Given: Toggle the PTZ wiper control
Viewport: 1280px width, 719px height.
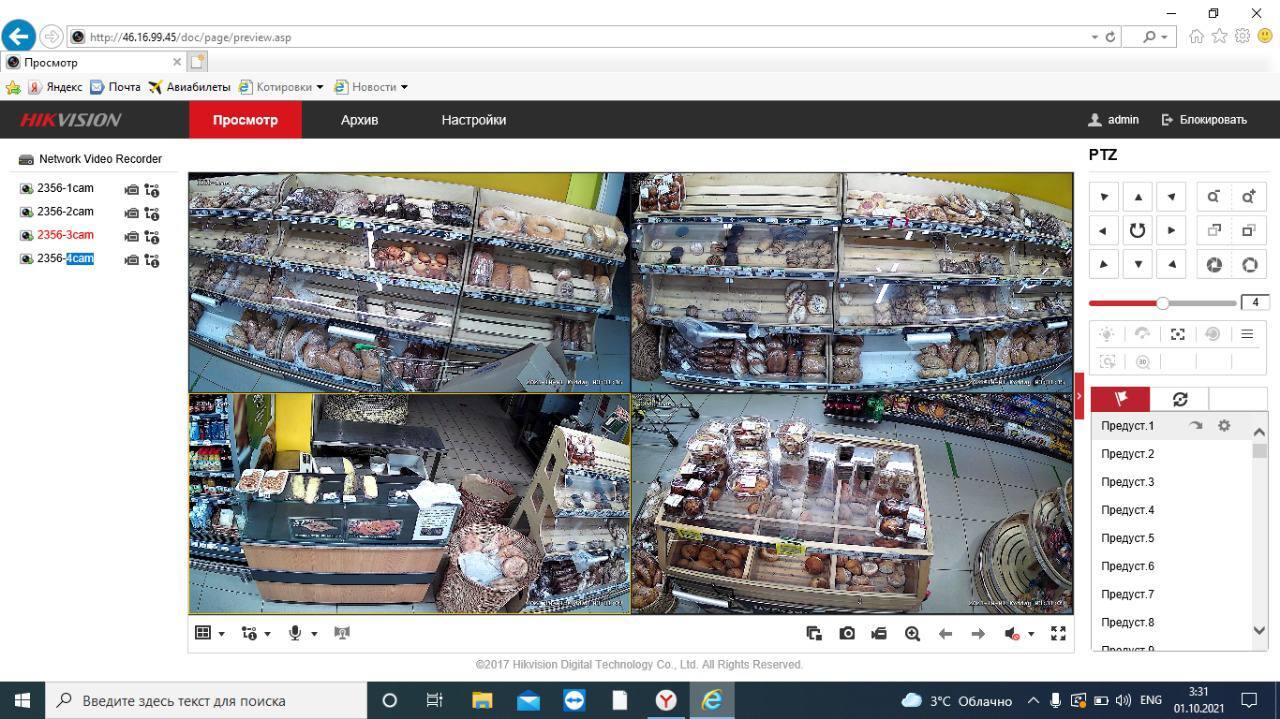Looking at the screenshot, I should point(1142,334).
